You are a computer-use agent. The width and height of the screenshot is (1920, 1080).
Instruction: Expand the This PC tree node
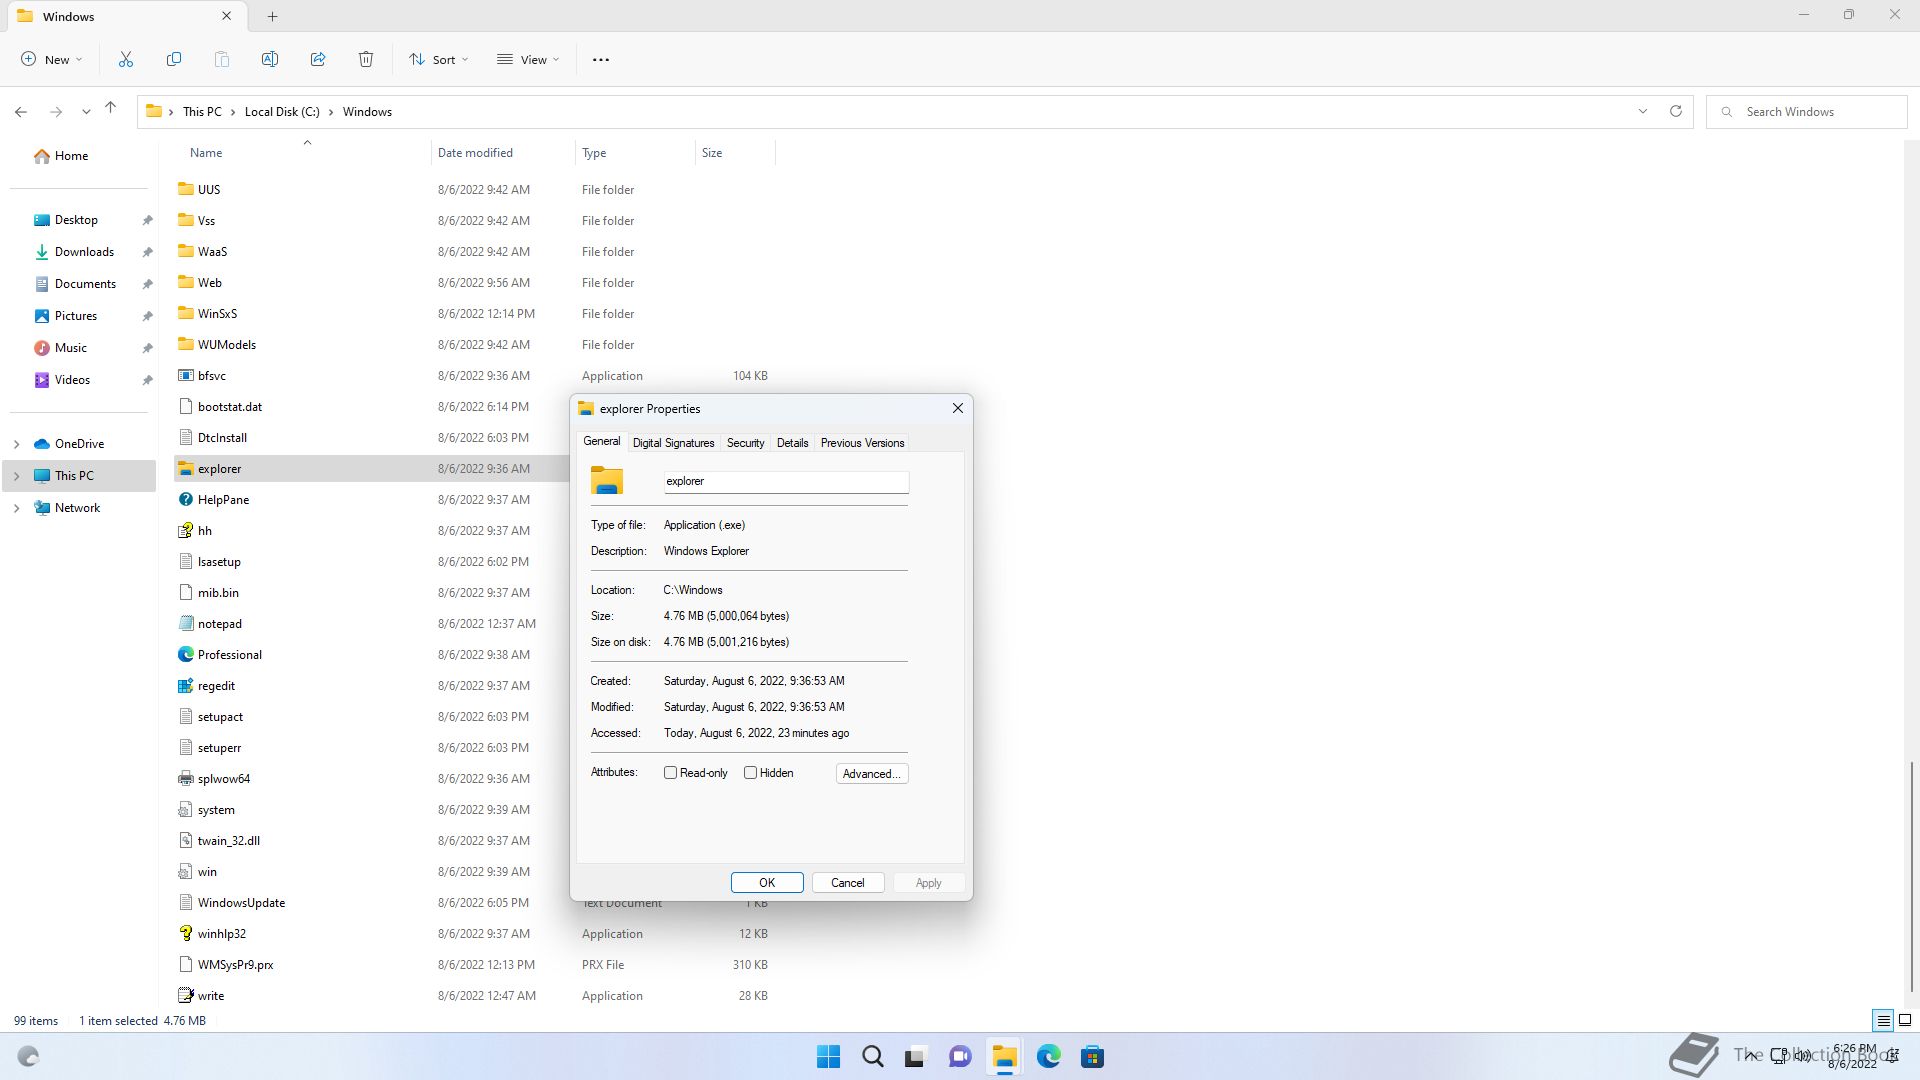coord(16,476)
